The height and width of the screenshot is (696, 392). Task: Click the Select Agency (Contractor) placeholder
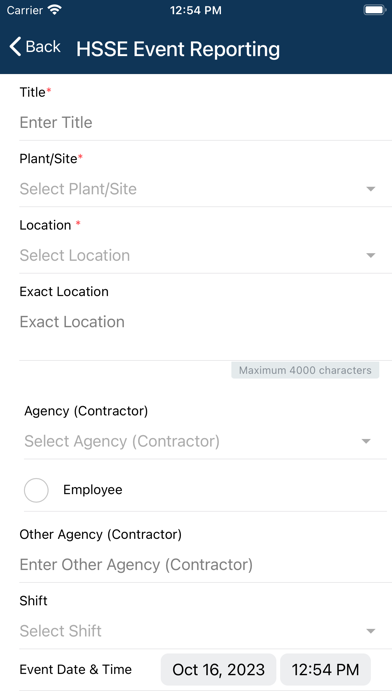point(122,441)
